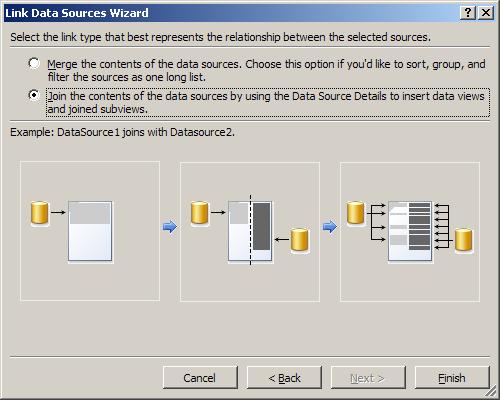
Task: Click the second blue arrow between diagrams
Action: (x=330, y=227)
